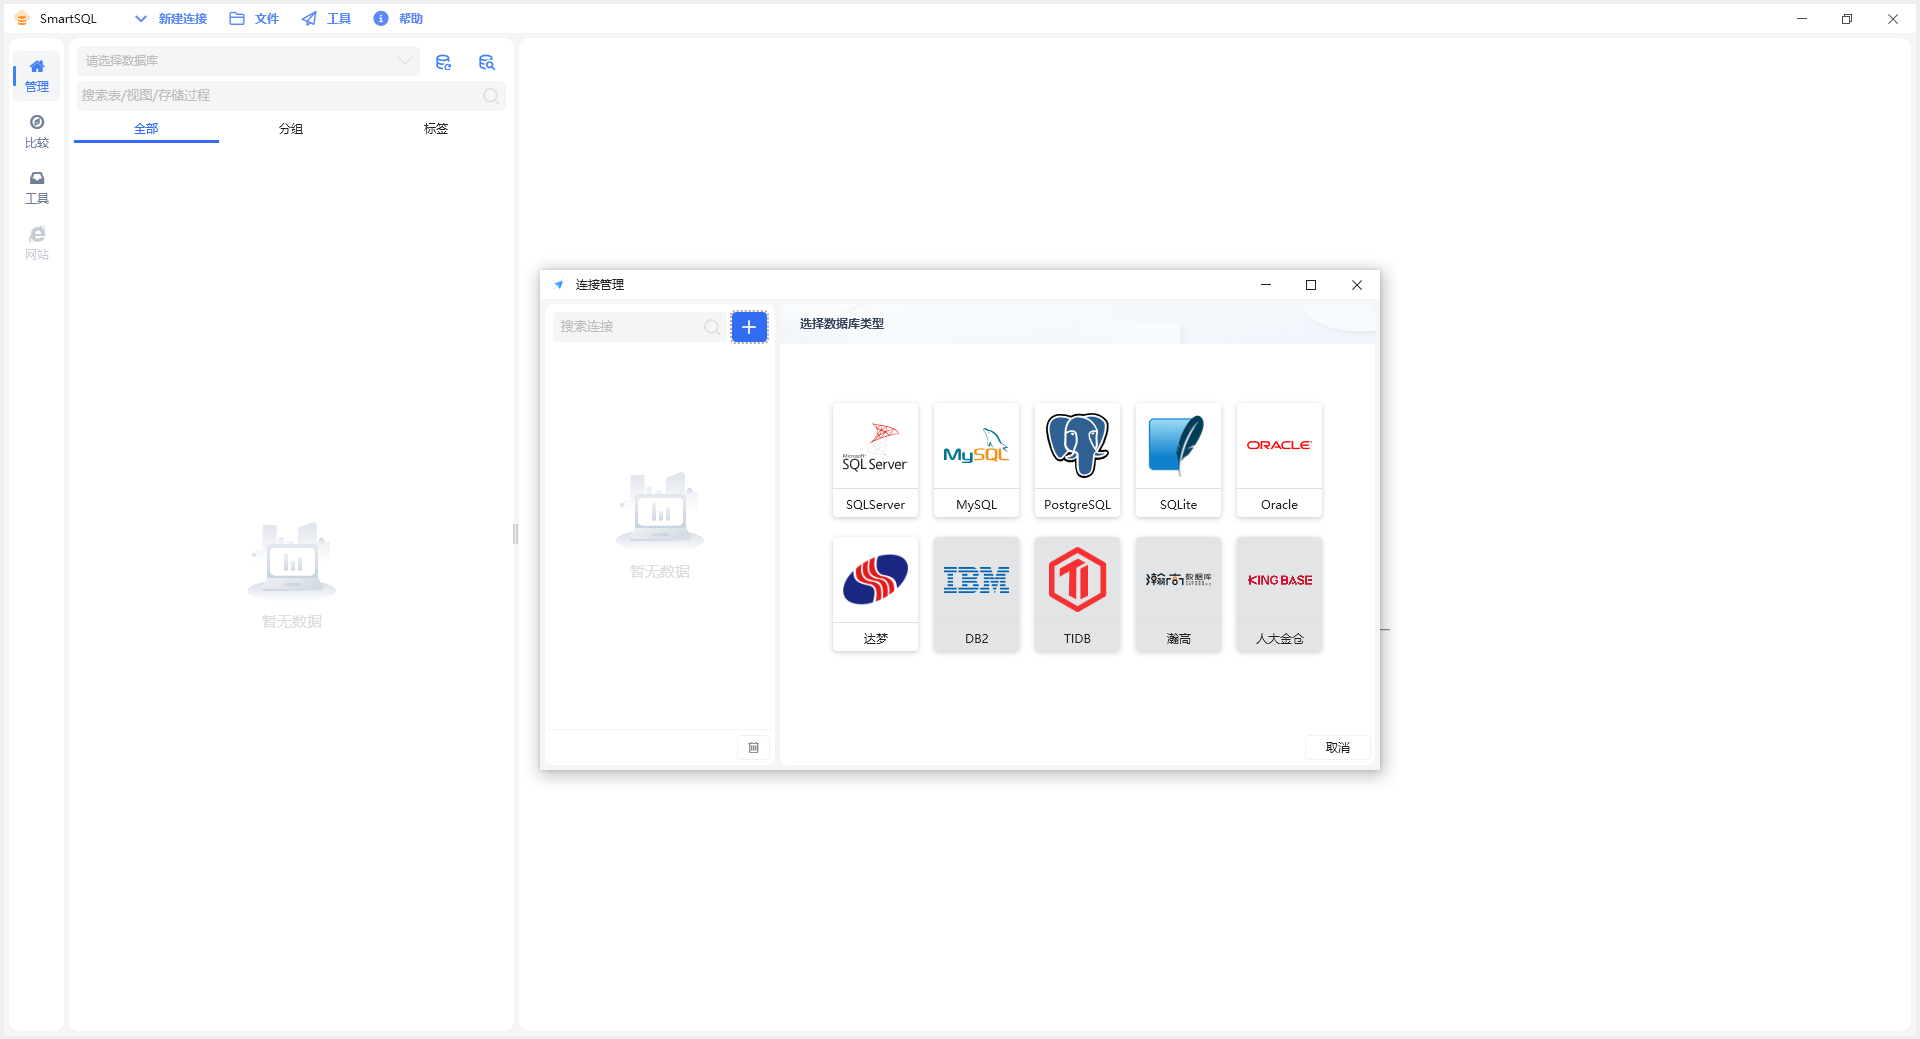The width and height of the screenshot is (1920, 1039).
Task: Switch to the 全部 tab
Action: coord(146,129)
